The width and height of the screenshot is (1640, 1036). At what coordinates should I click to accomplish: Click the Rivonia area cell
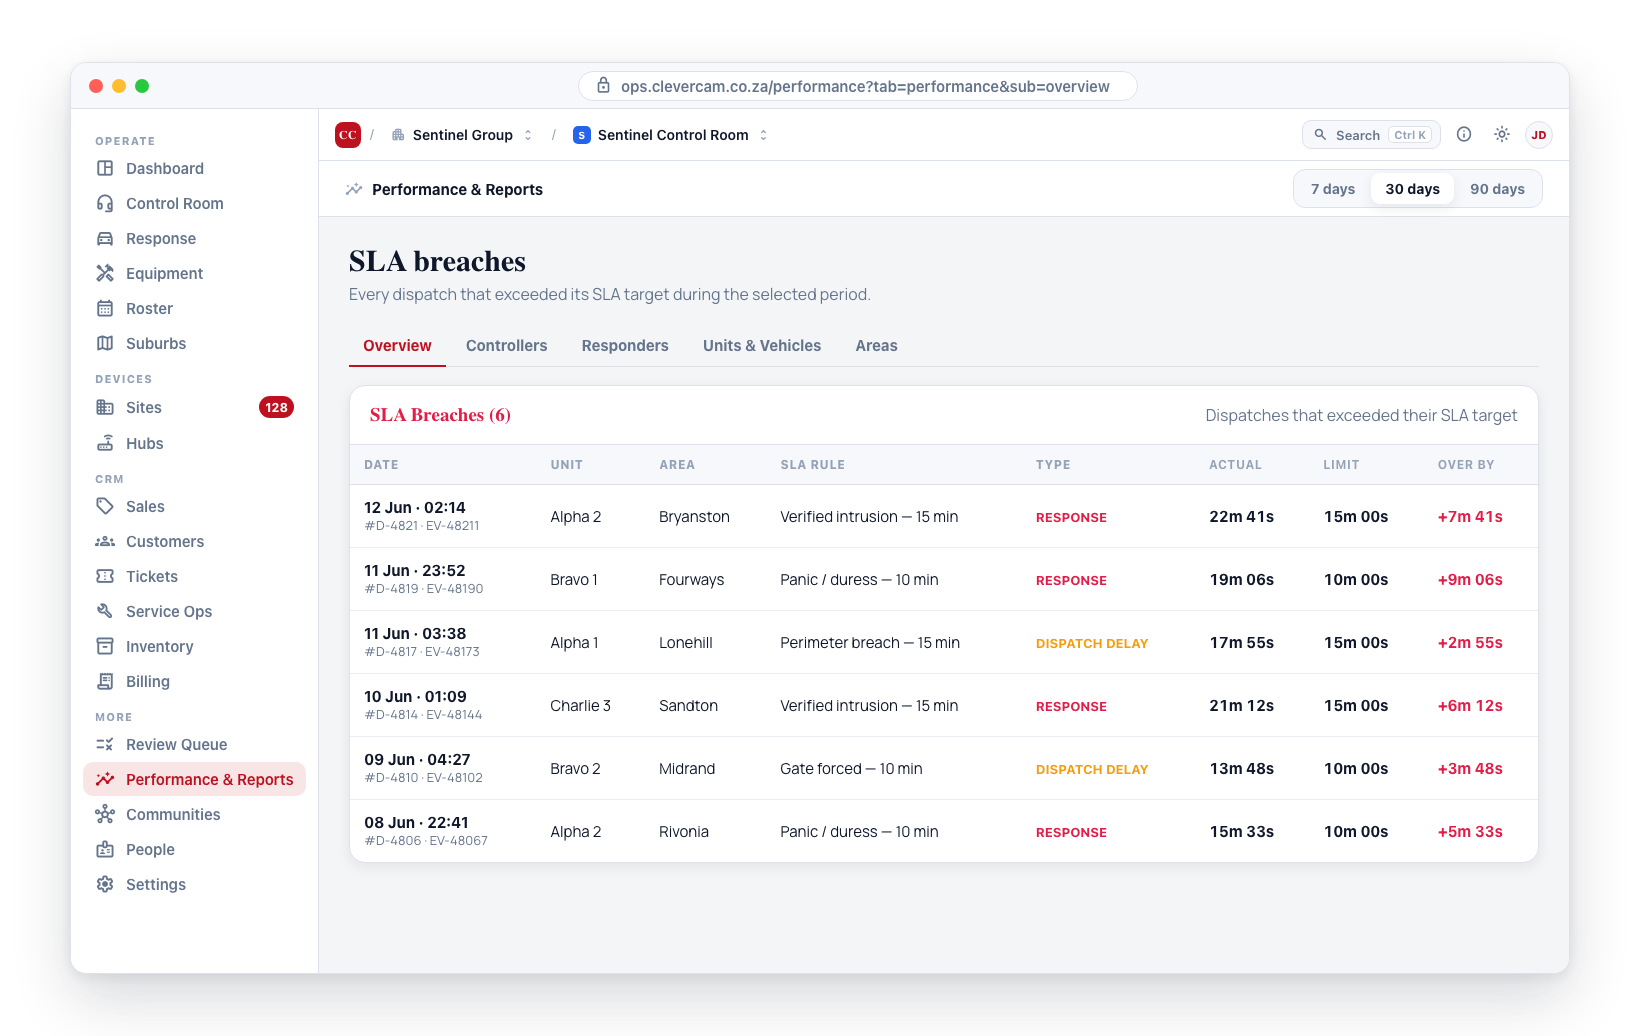(x=684, y=832)
